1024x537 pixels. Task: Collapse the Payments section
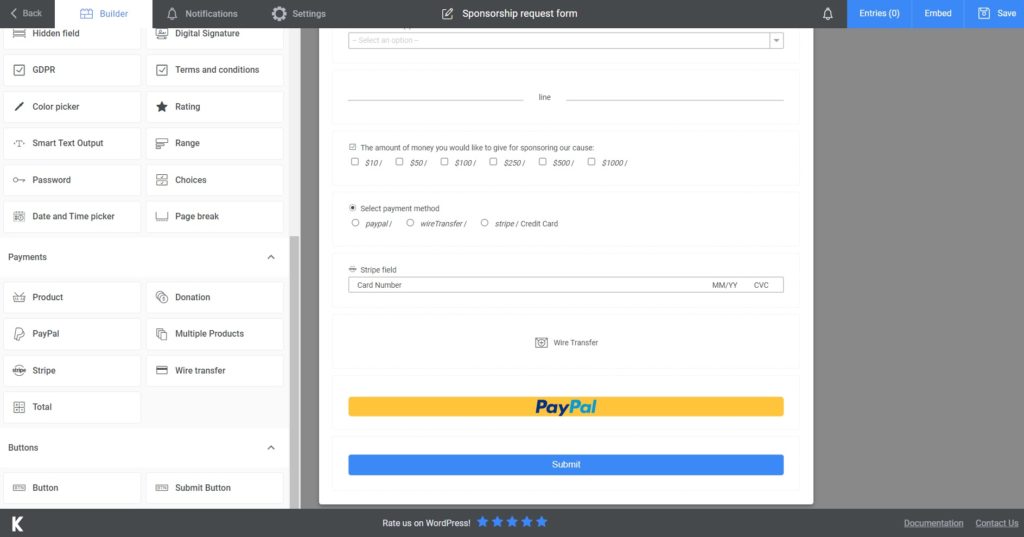point(271,257)
